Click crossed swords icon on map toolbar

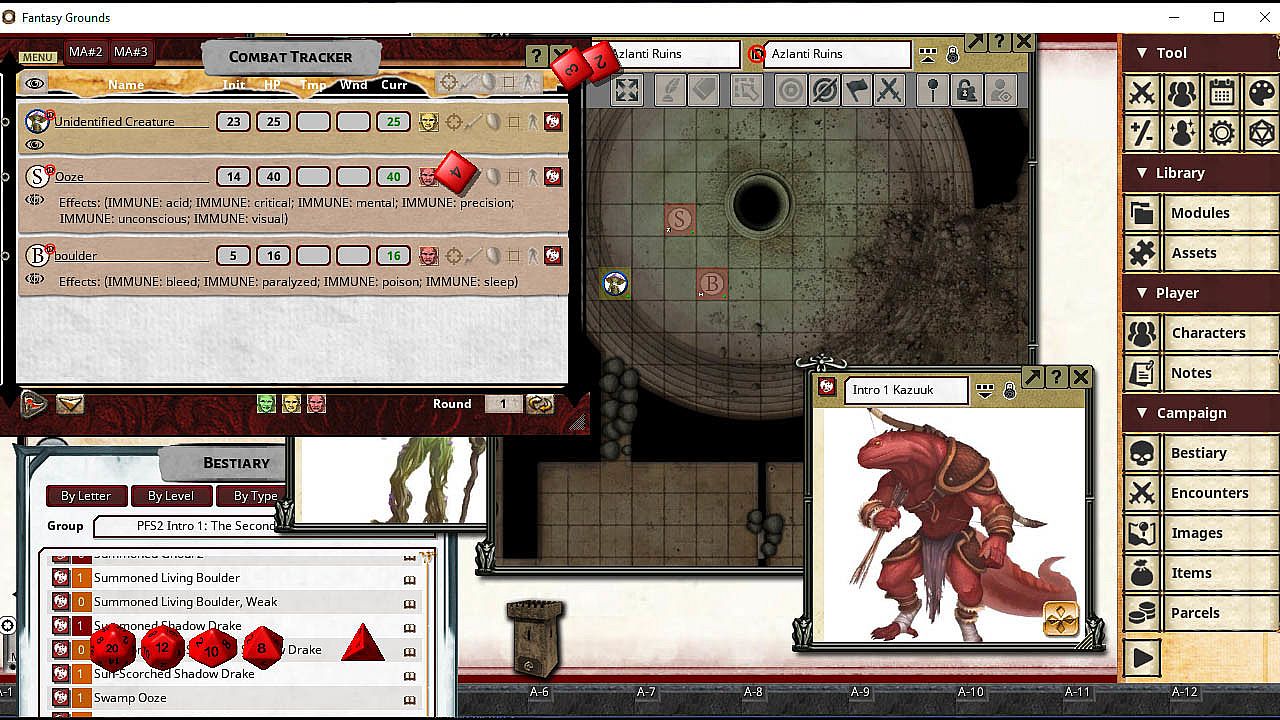(x=889, y=90)
